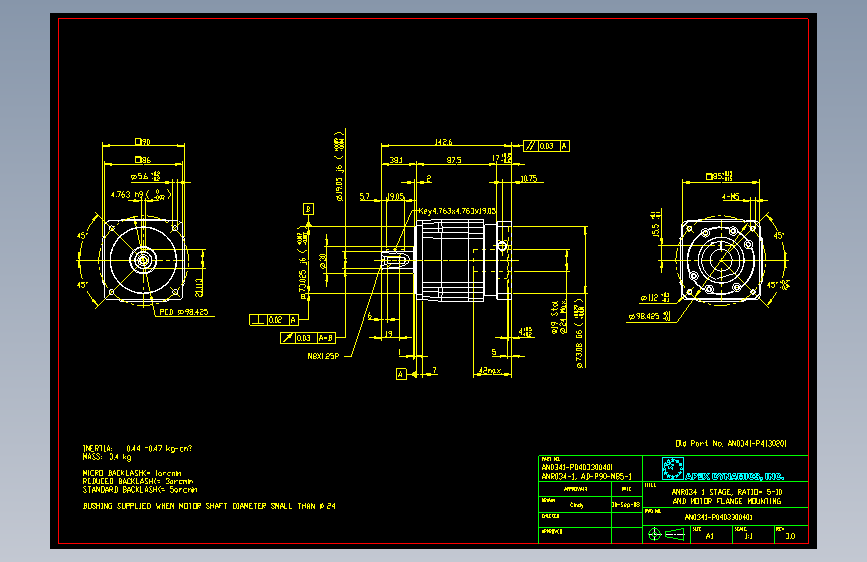Select datum B box left of side view
867x562 pixels.
(x=309, y=209)
